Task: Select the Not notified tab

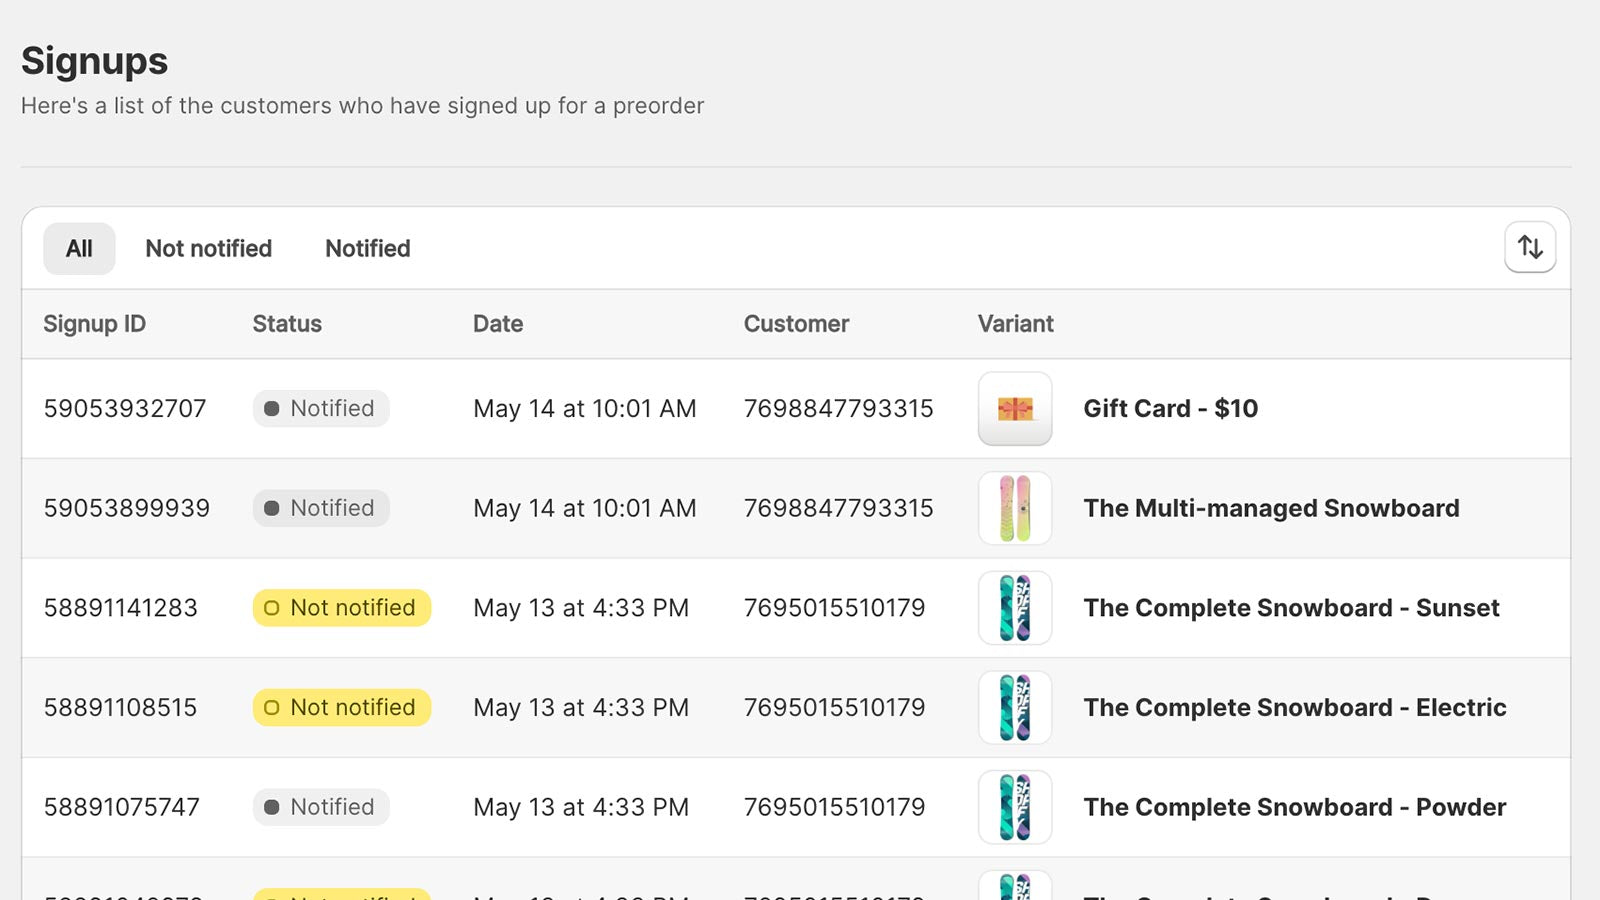Action: 208,249
